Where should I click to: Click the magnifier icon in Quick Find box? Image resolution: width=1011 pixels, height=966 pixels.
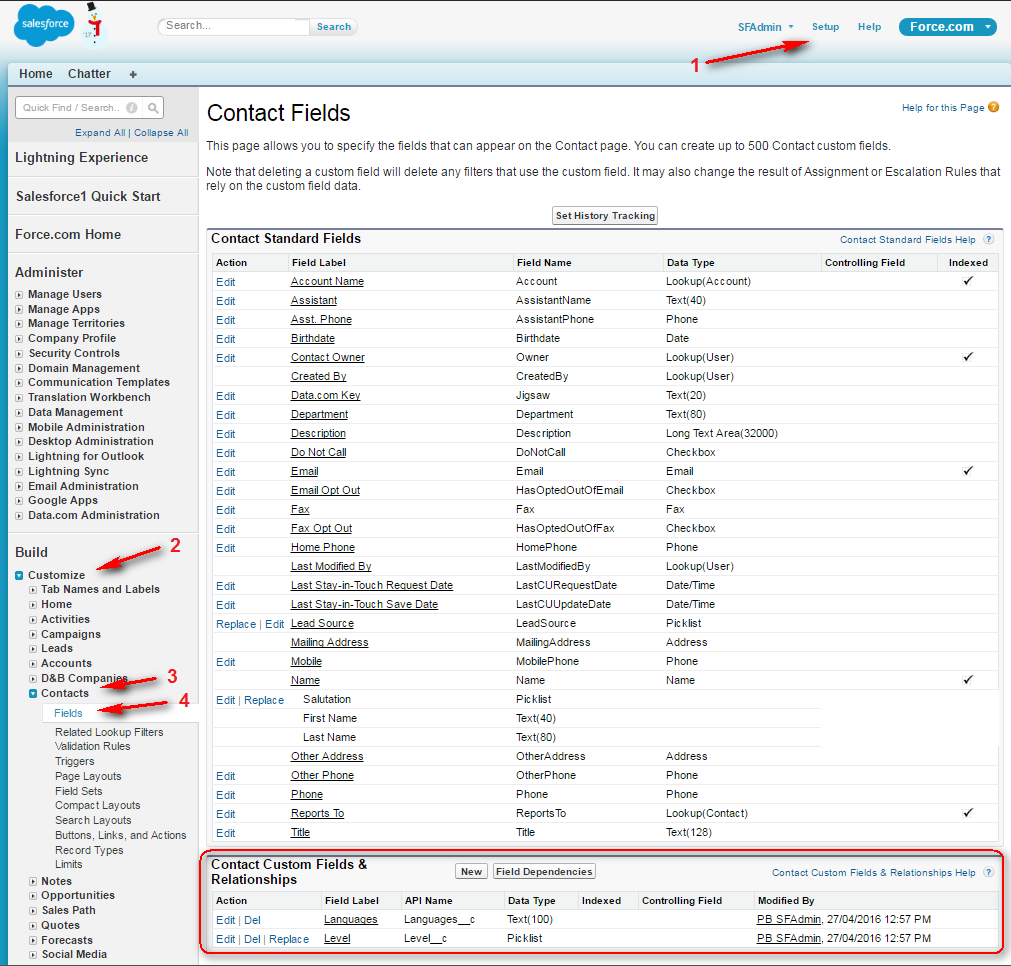152,107
